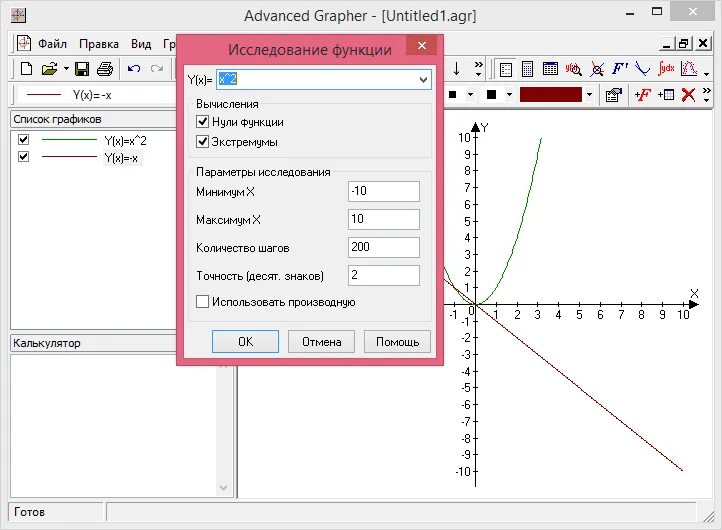Open the graph properties icon
The width and height of the screenshot is (722, 530).
pyautogui.click(x=614, y=95)
